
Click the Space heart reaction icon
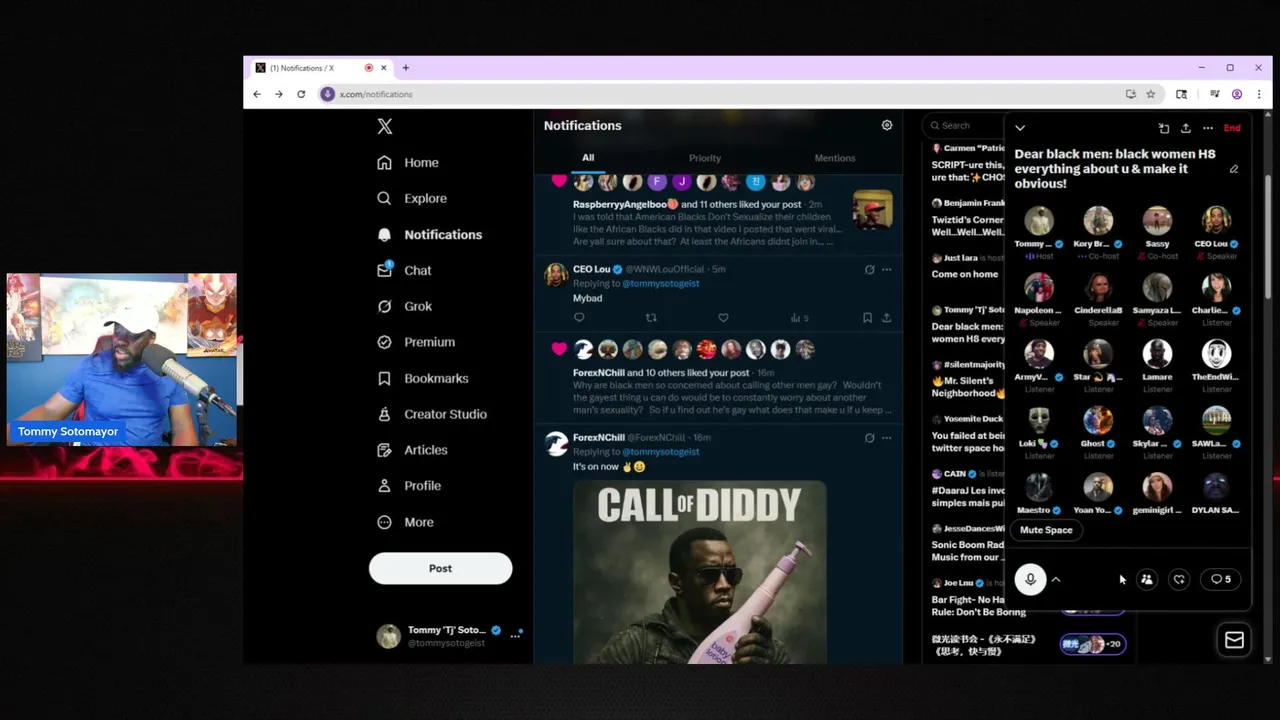[x=1180, y=579]
